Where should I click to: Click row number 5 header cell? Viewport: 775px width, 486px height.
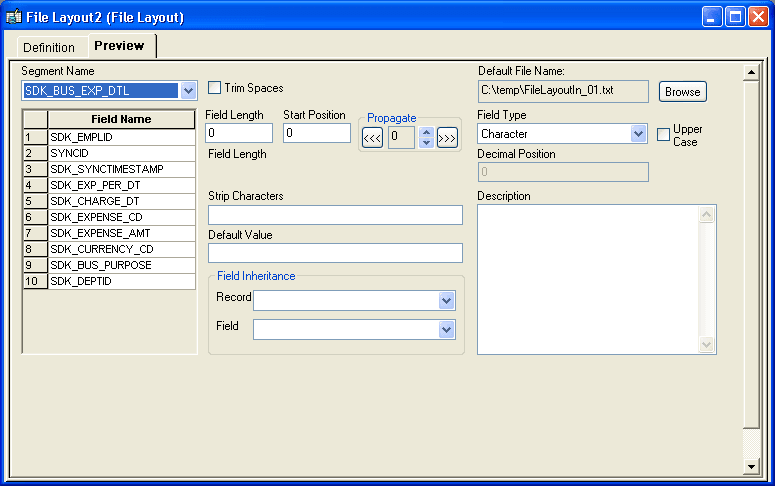point(35,201)
